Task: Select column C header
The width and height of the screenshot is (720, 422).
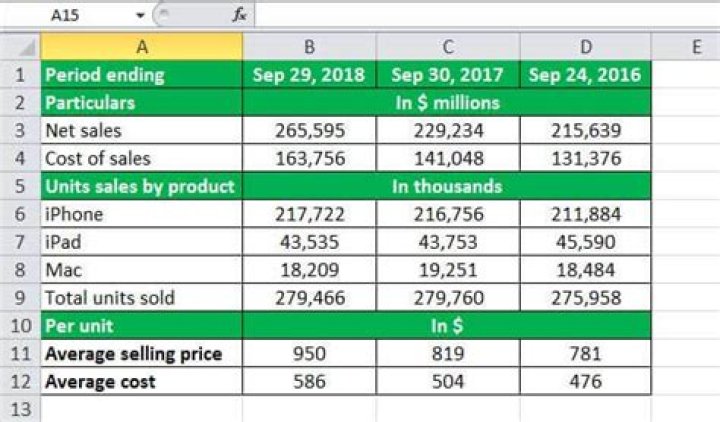Action: 448,46
